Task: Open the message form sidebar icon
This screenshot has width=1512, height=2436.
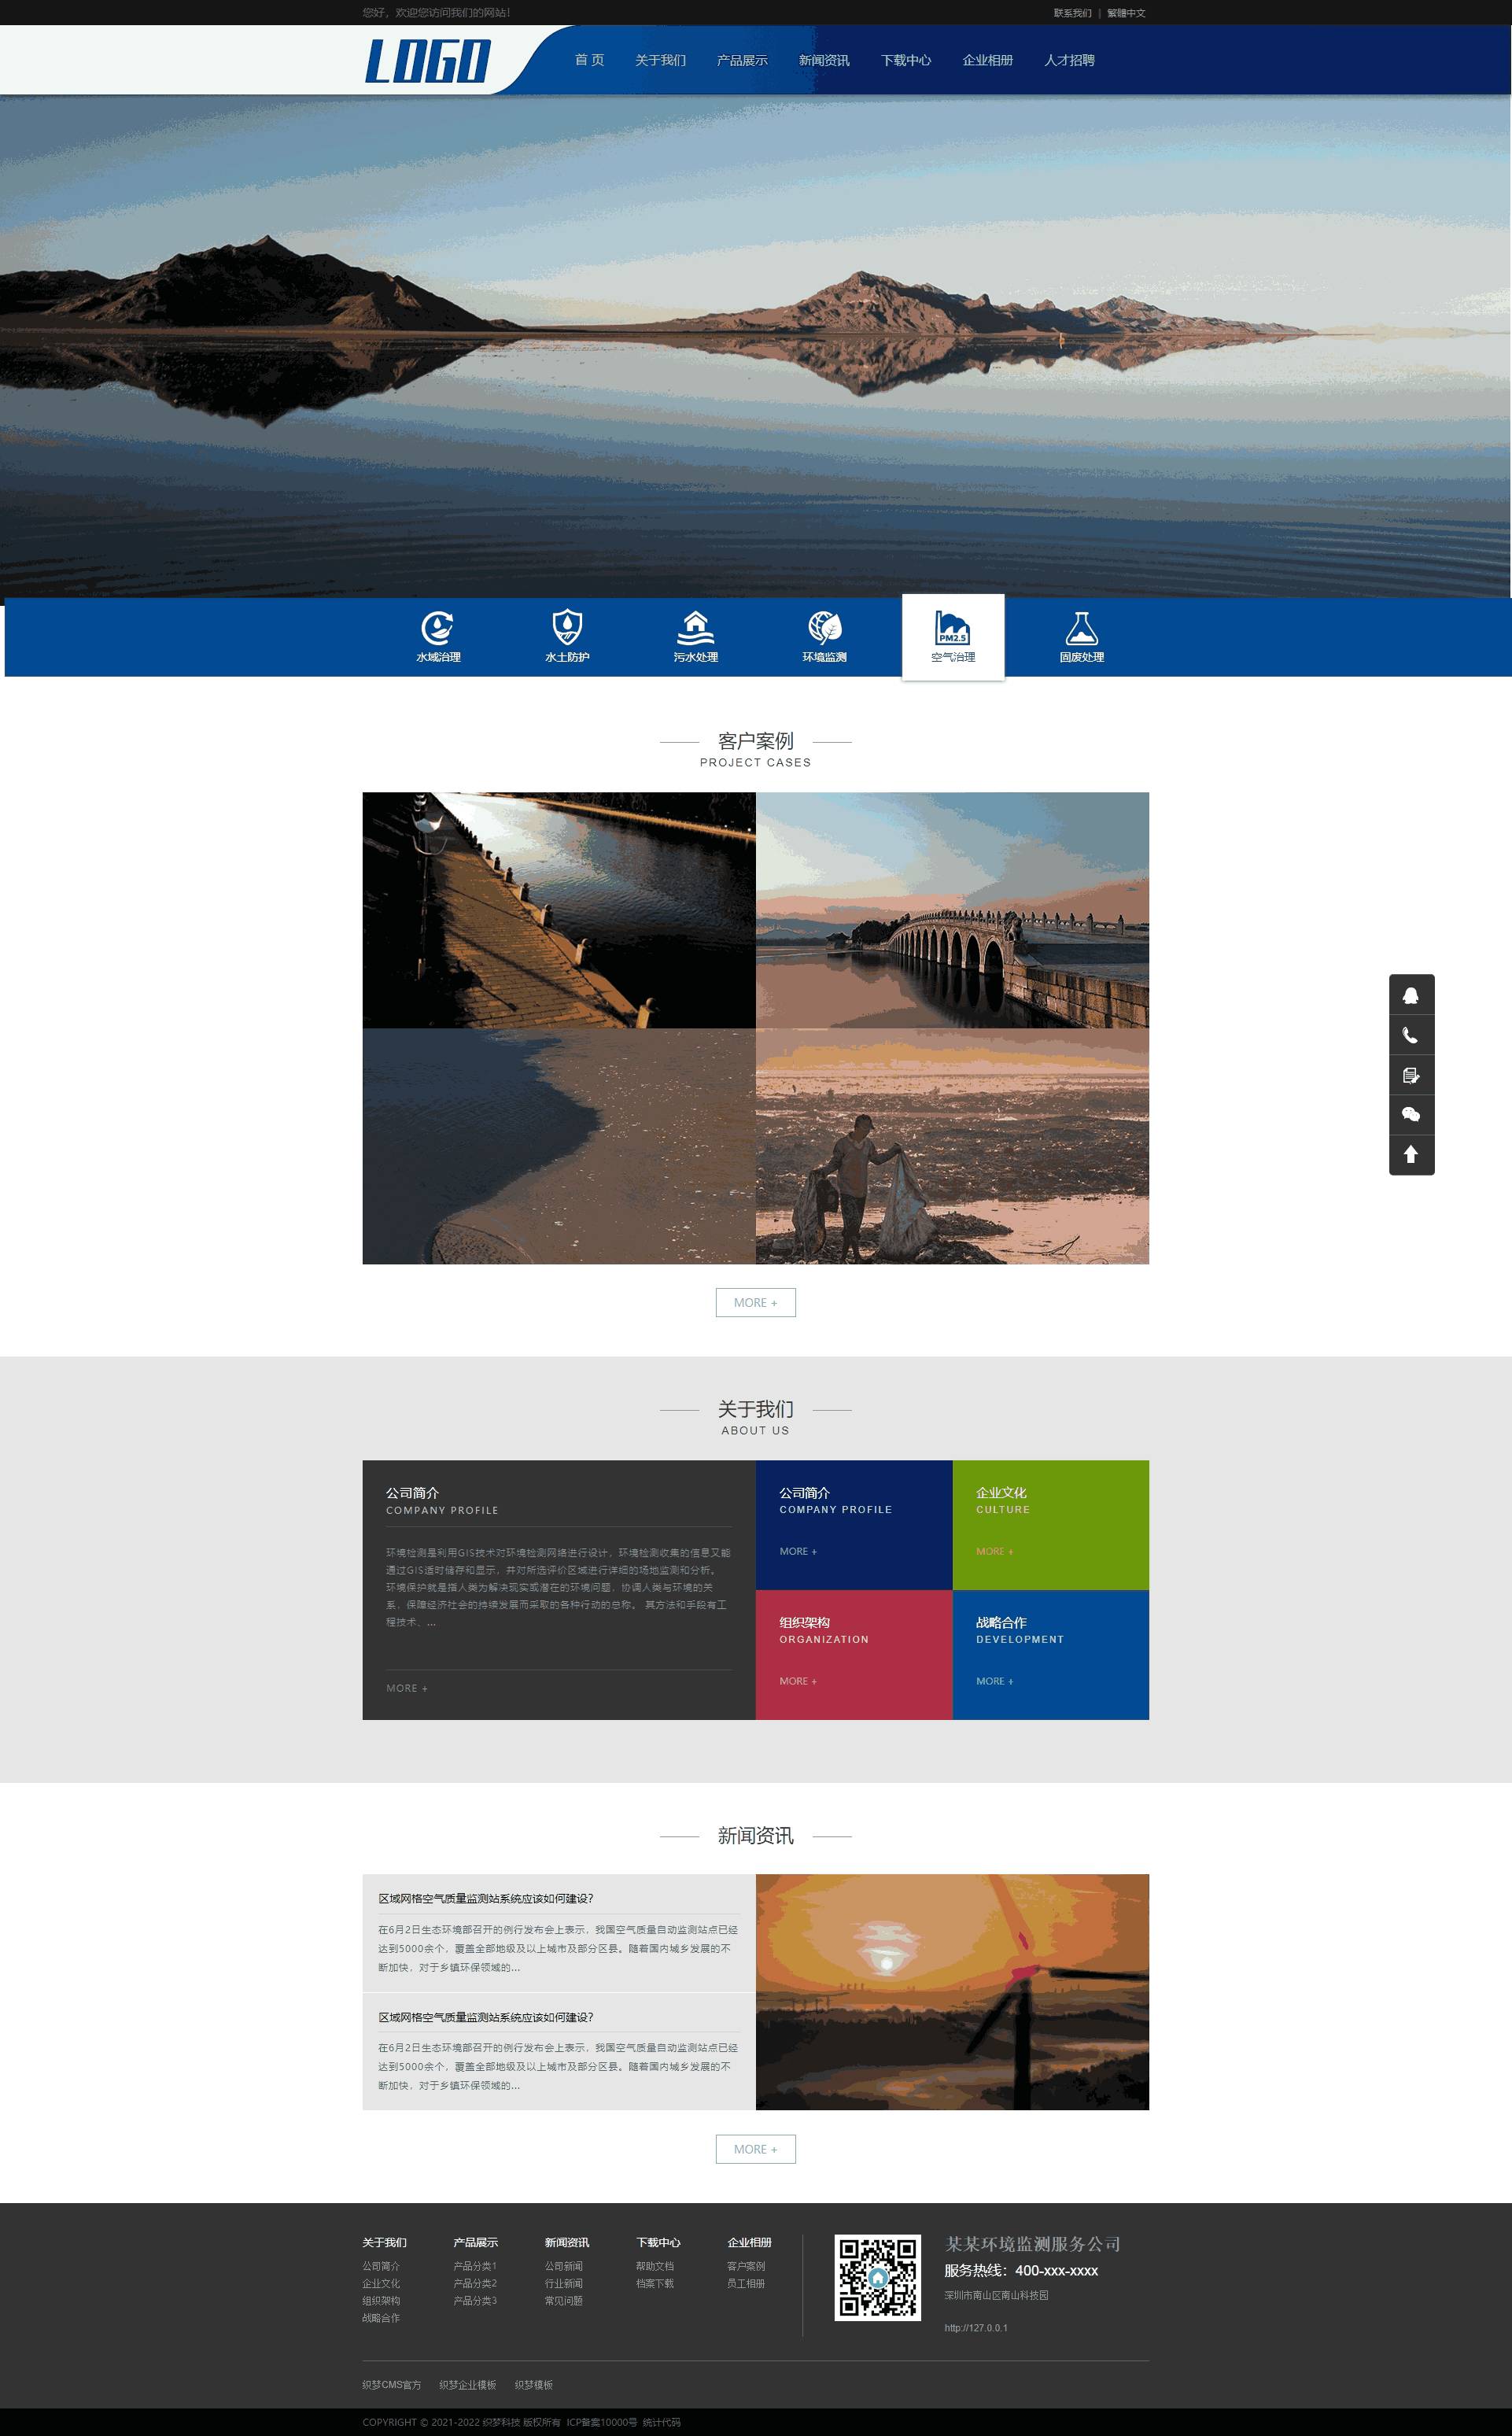Action: [1410, 1075]
